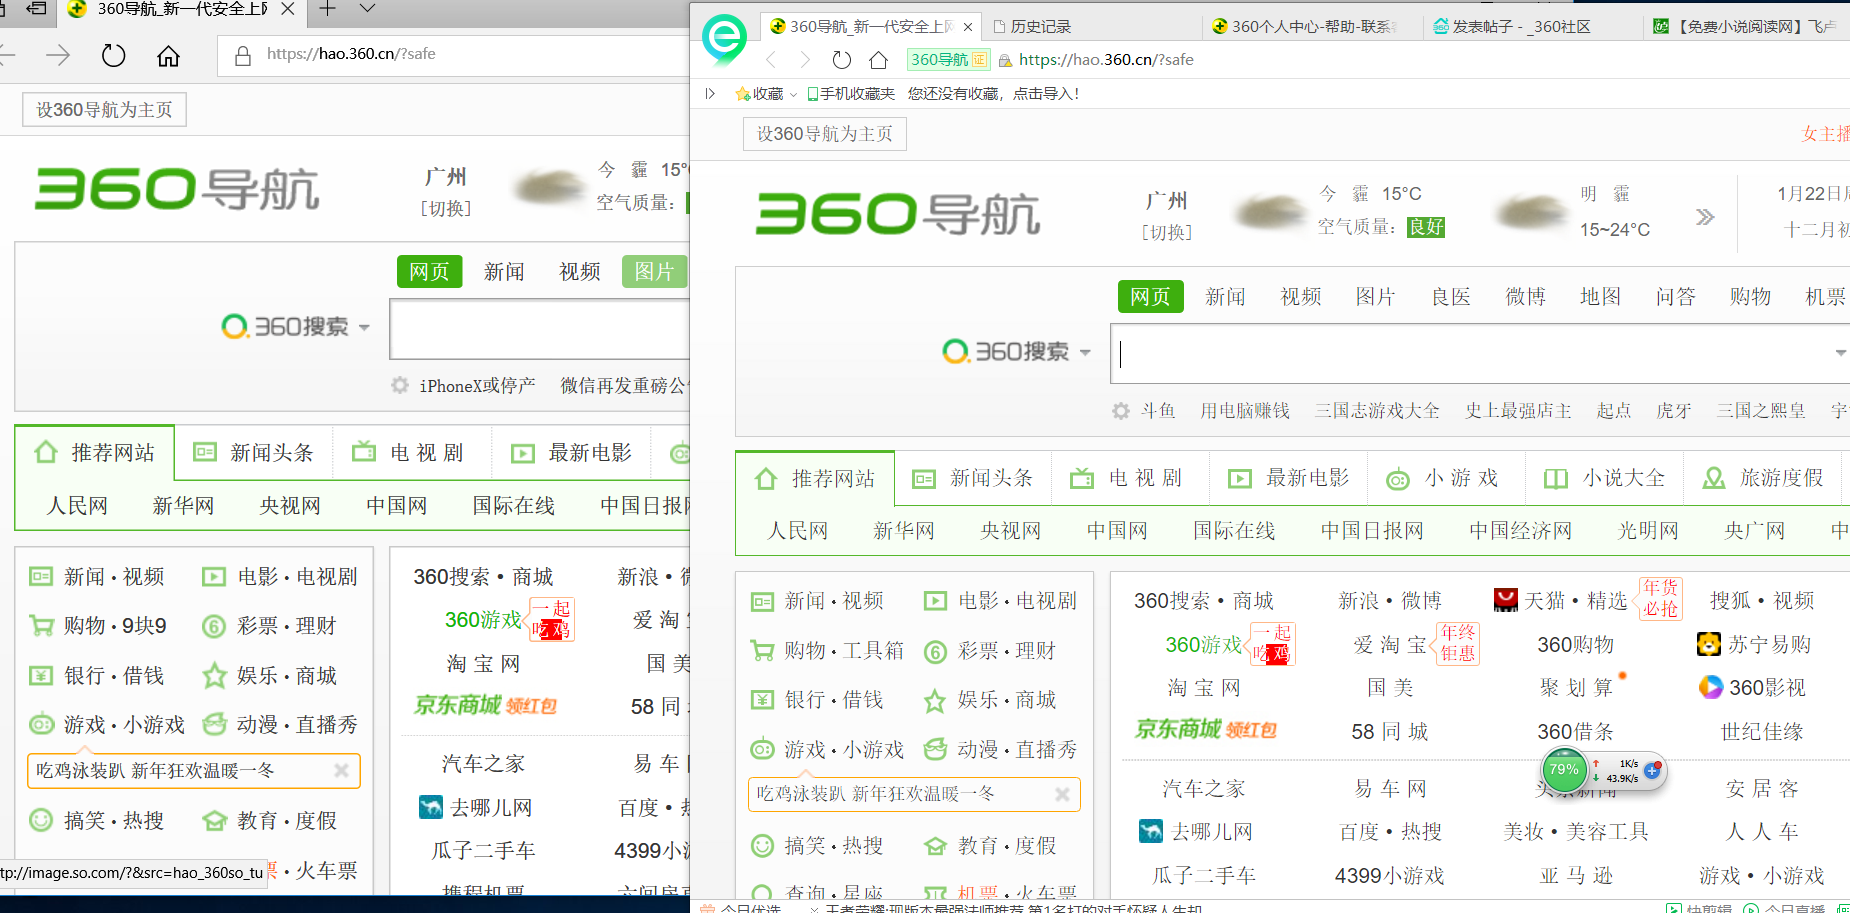Switch to 免费小说阅读网 tab

click(1745, 27)
